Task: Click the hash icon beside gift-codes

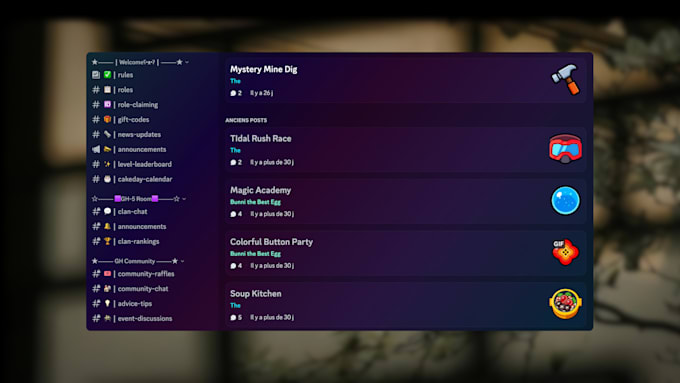Action: (96, 119)
